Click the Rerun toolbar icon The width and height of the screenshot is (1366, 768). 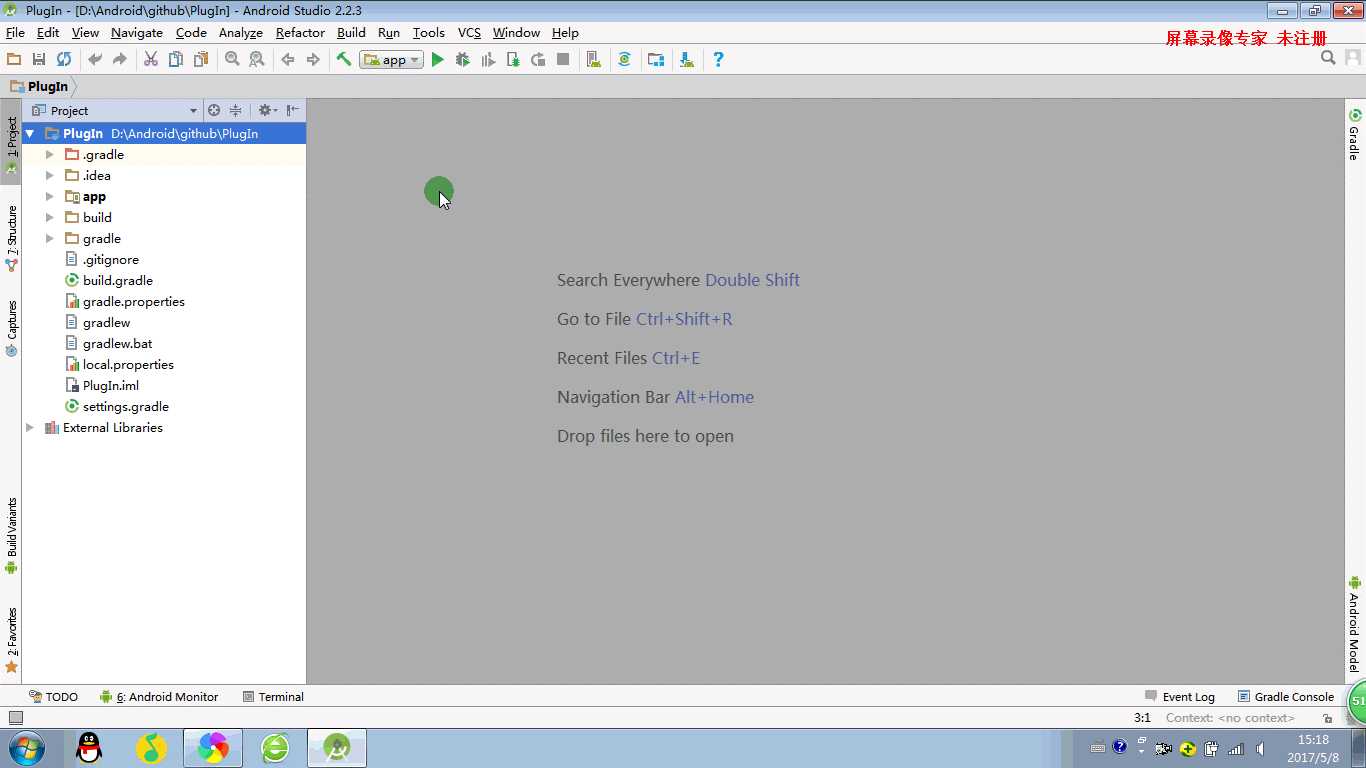[x=538, y=59]
